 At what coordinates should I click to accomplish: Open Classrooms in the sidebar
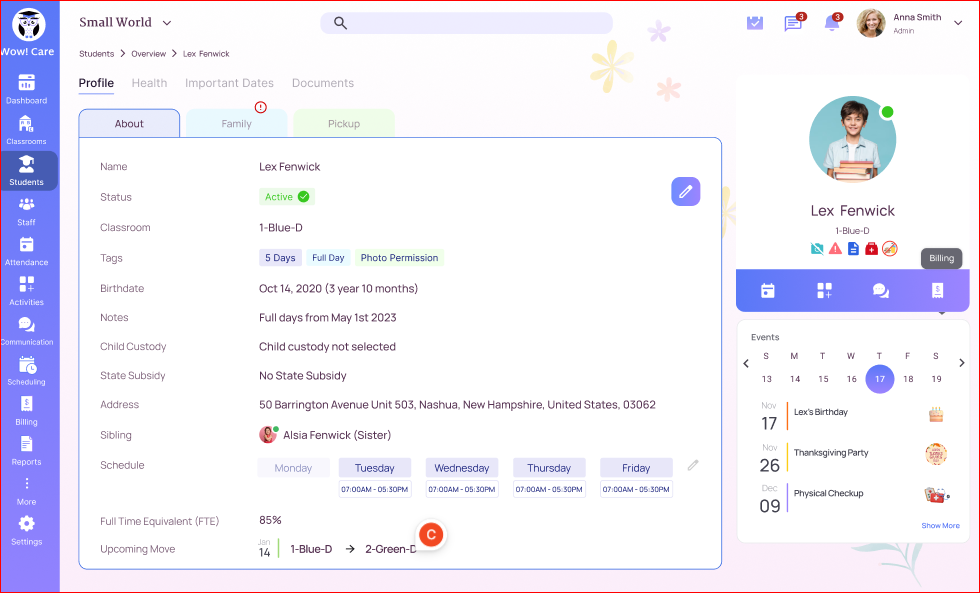[27, 130]
